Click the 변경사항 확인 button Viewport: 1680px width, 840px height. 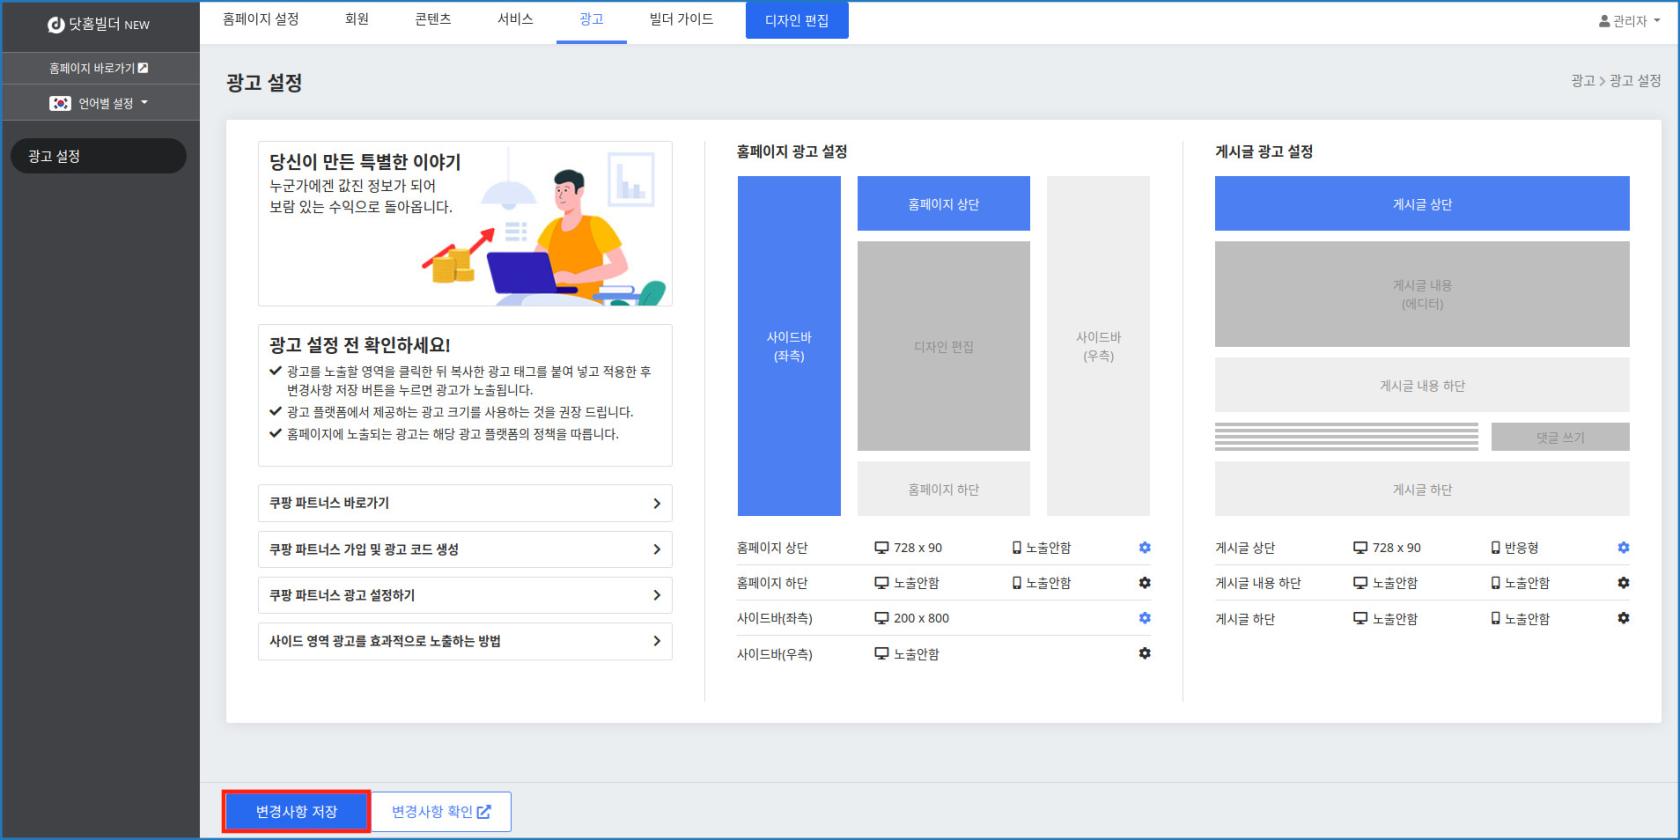point(441,811)
